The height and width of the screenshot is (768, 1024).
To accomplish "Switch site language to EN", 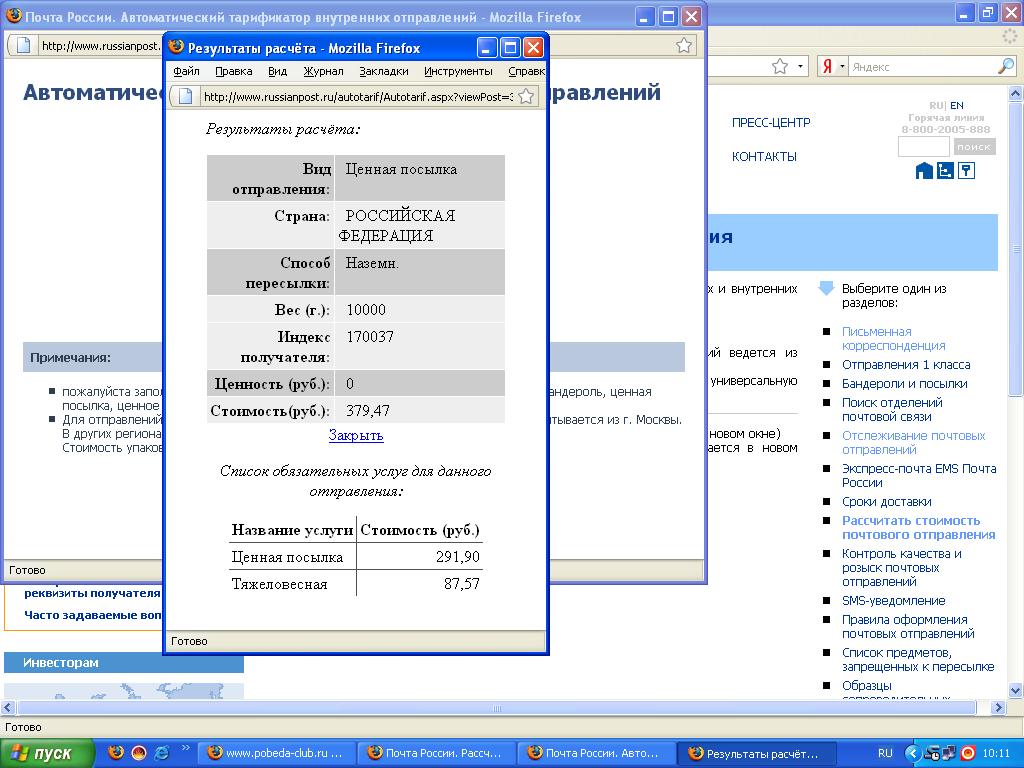I will 957,105.
